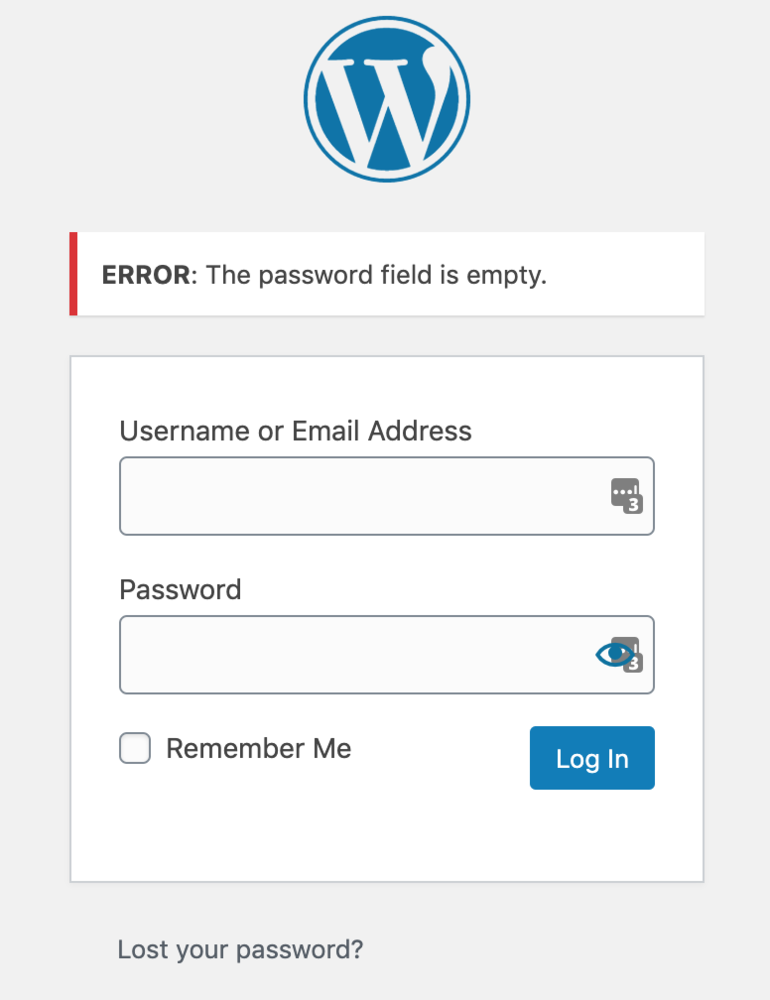This screenshot has width=770, height=1000.
Task: Focus the Username or Email Address input
Action: point(387,496)
